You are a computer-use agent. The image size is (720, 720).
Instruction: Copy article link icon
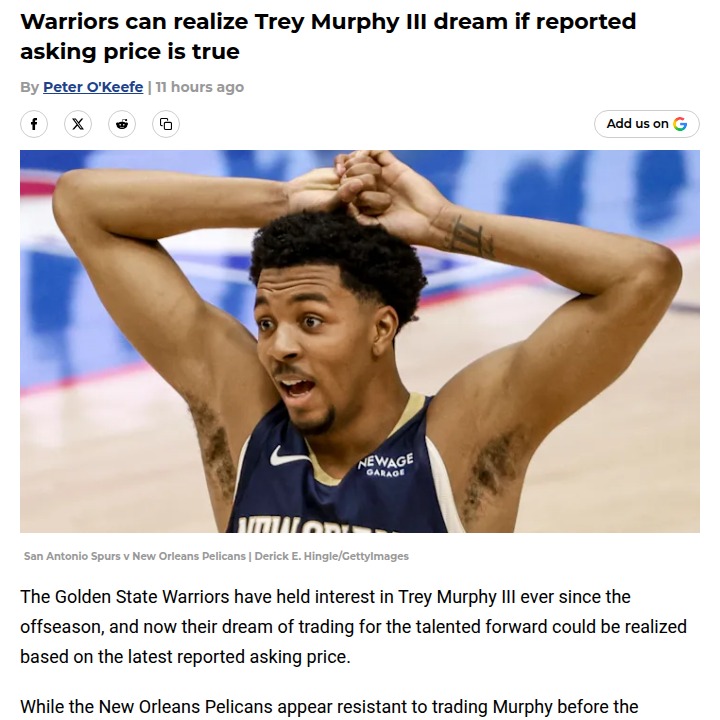[x=166, y=124]
